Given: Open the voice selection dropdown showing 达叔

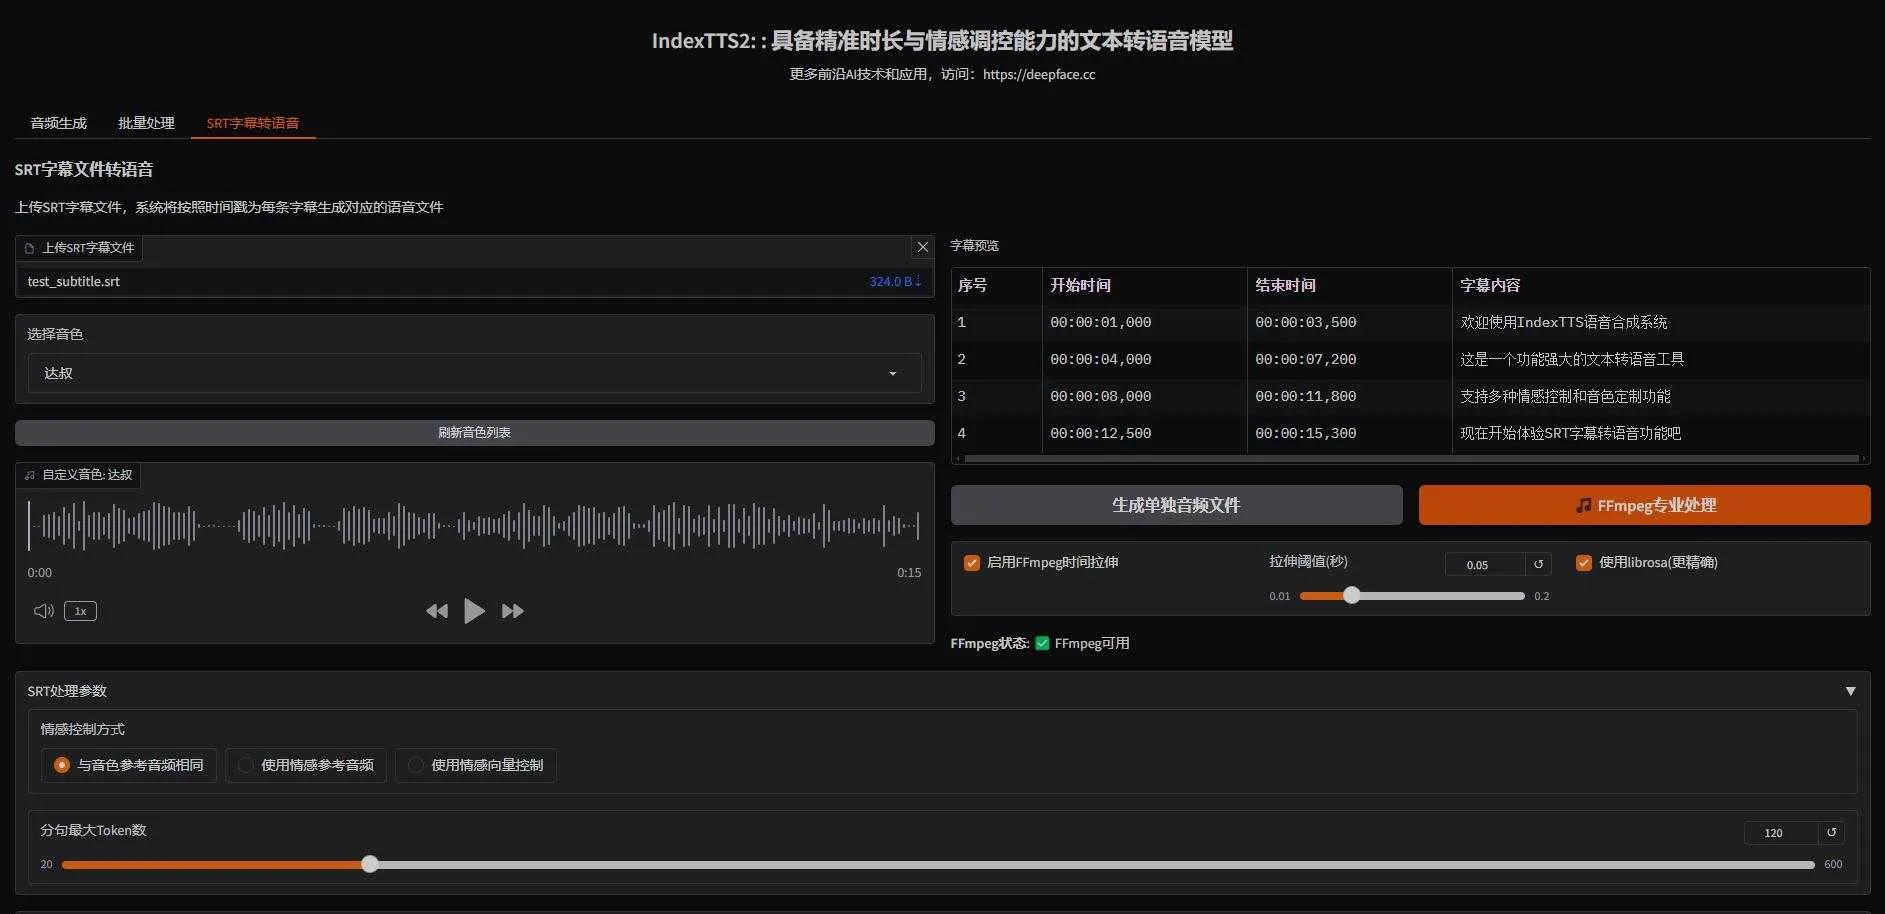Looking at the screenshot, I should (x=474, y=373).
